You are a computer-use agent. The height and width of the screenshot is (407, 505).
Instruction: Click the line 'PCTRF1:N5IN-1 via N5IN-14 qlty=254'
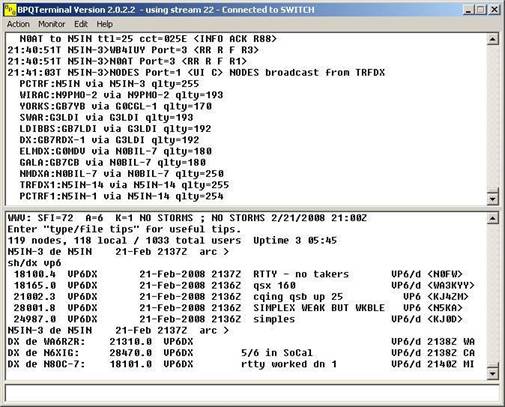[121, 196]
